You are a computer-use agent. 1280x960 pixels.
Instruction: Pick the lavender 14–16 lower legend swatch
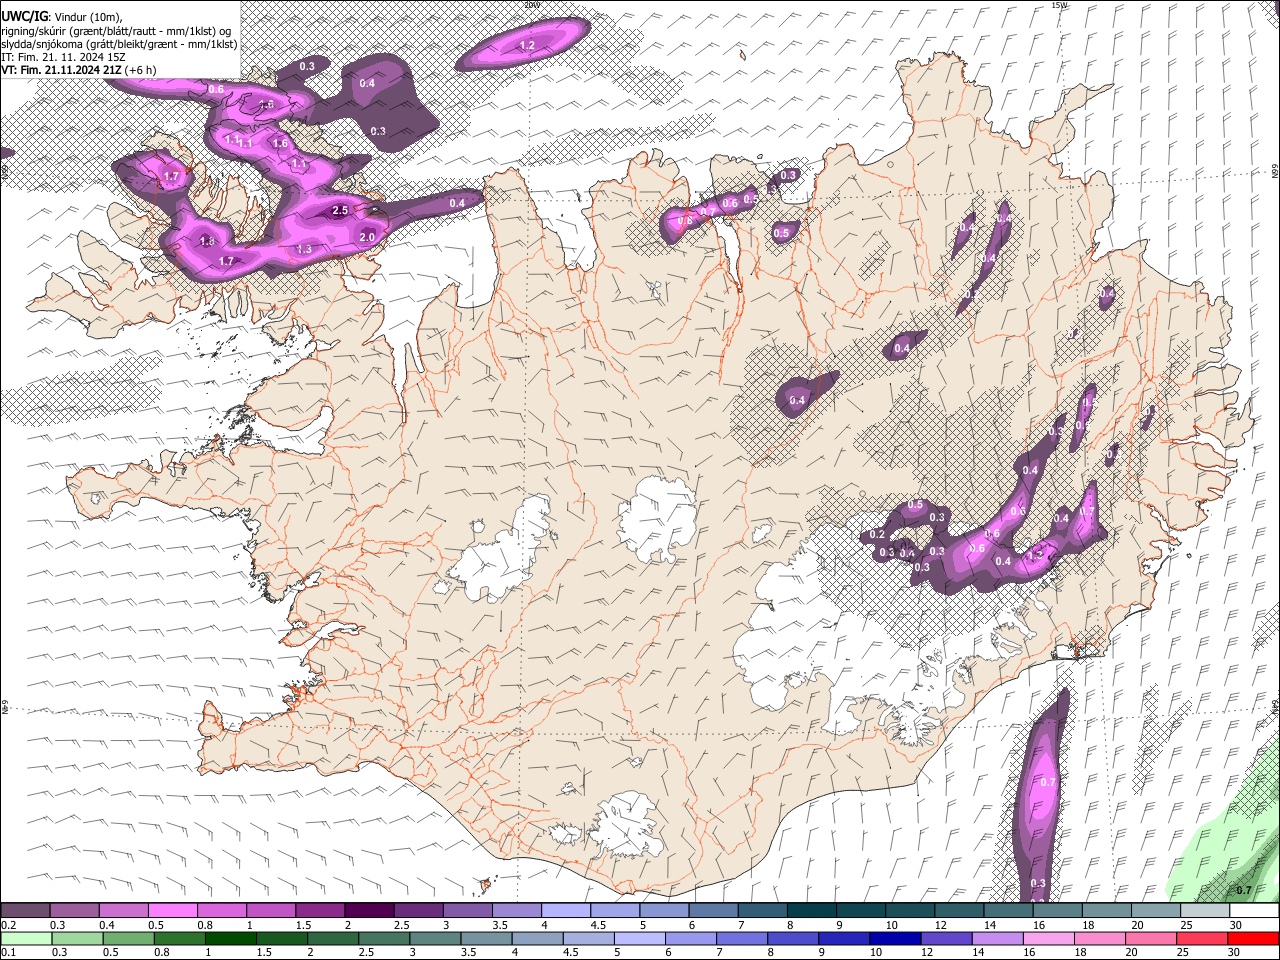[x=996, y=938]
